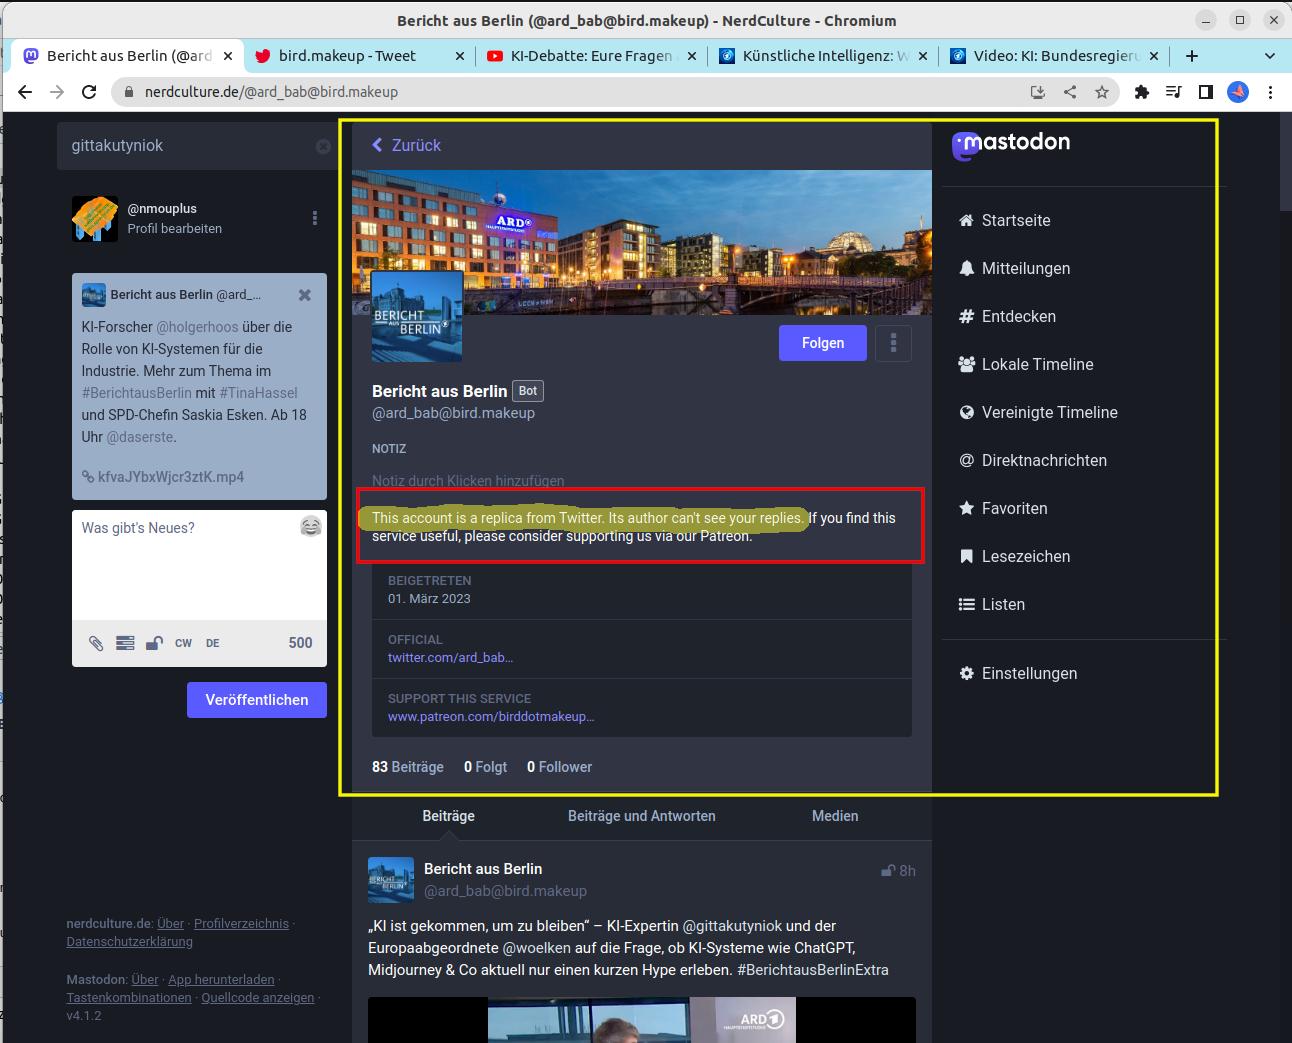Click Bericht aus Berlin profile avatar

pyautogui.click(x=417, y=316)
